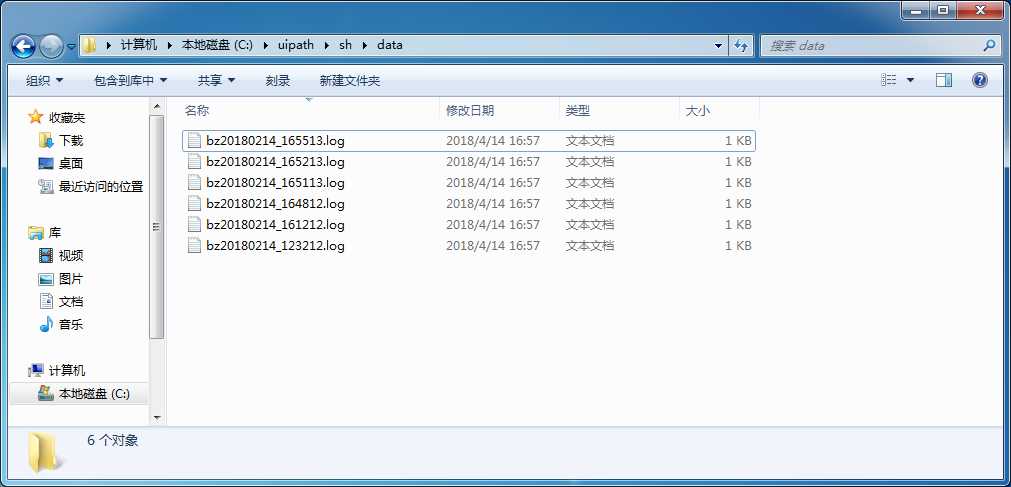1011x487 pixels.
Task: Click the file icon of bz20180214_161212.log
Action: pyautogui.click(x=194, y=224)
